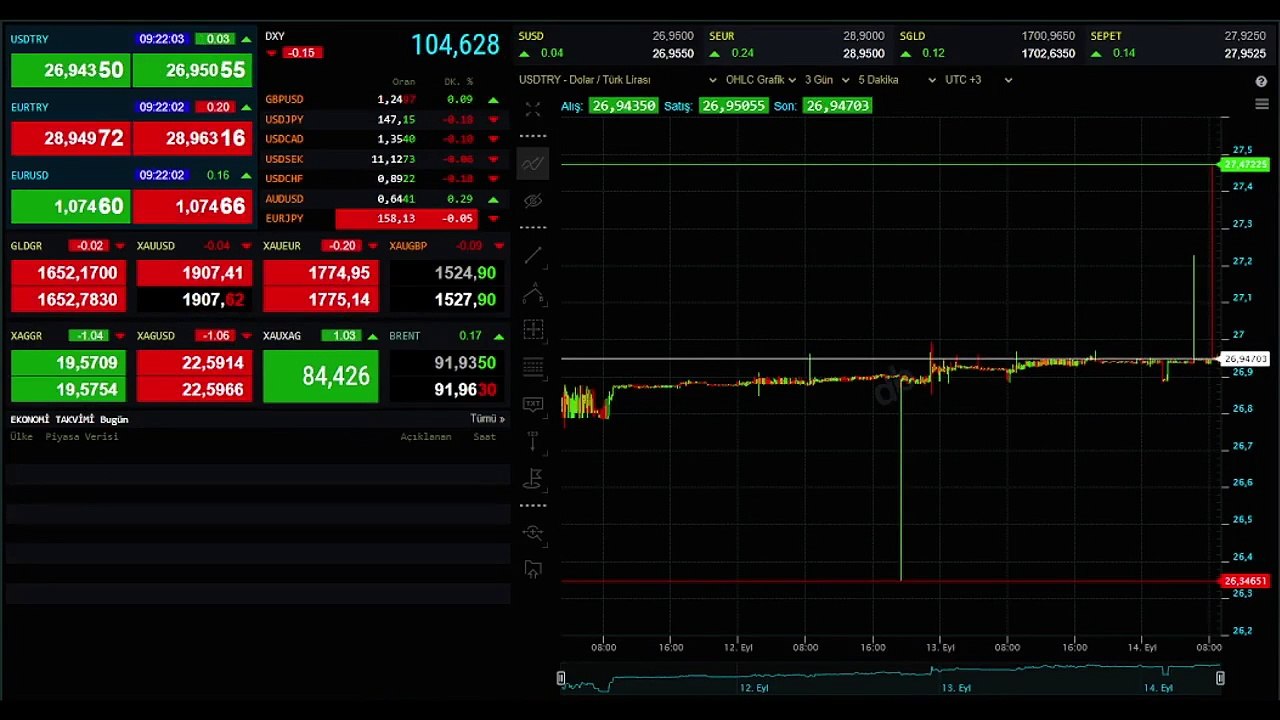Click the XAGUSD red down arrow

click(246, 336)
